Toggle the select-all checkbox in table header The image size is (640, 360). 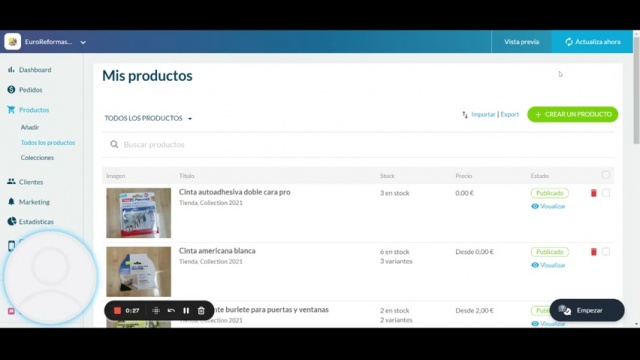[x=606, y=175]
